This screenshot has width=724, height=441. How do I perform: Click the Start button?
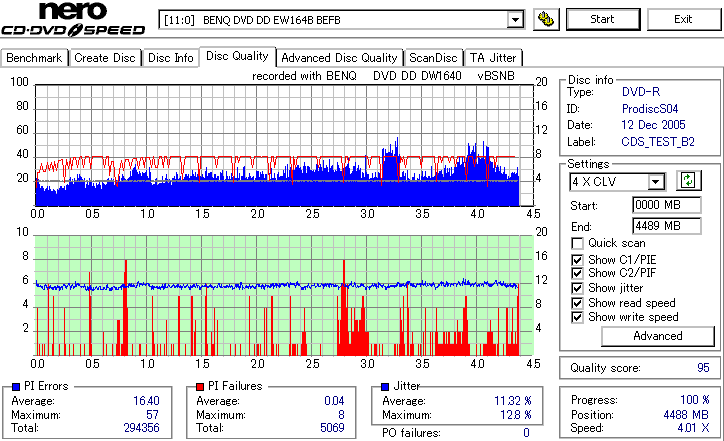(603, 19)
